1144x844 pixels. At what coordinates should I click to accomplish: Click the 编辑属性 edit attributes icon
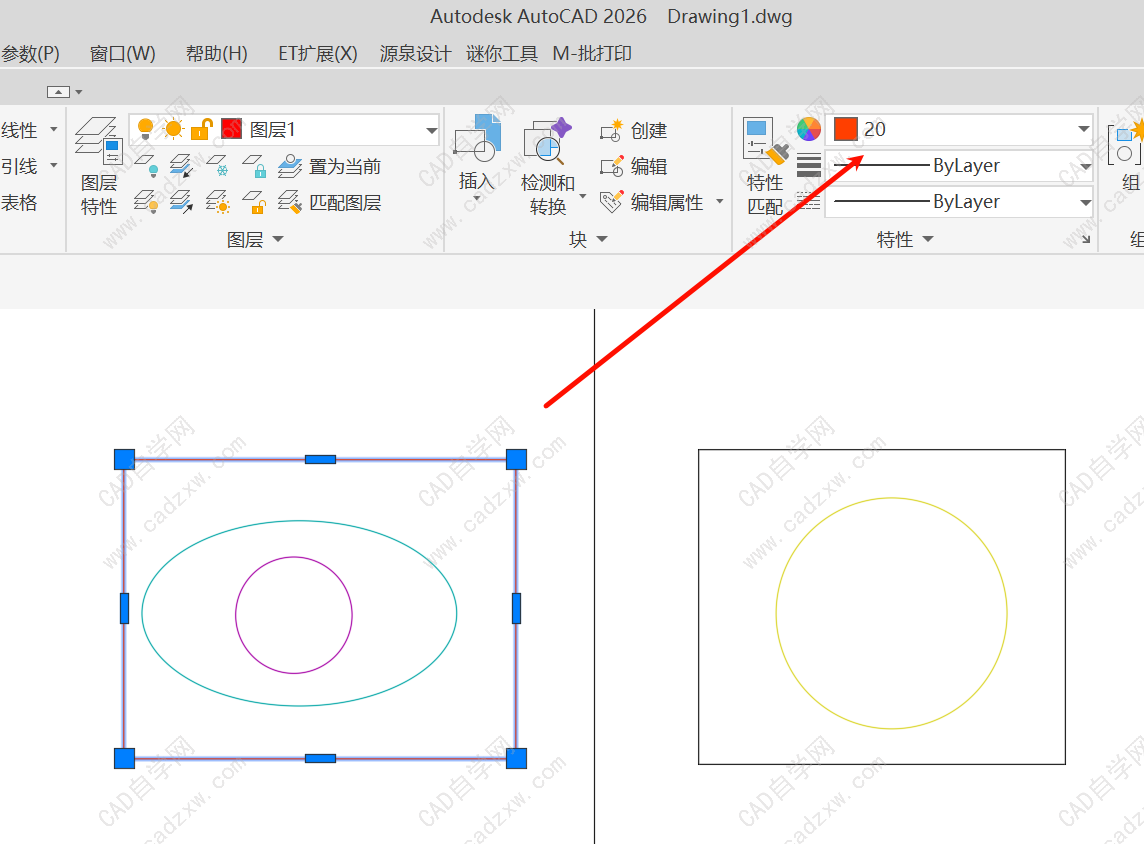point(611,202)
